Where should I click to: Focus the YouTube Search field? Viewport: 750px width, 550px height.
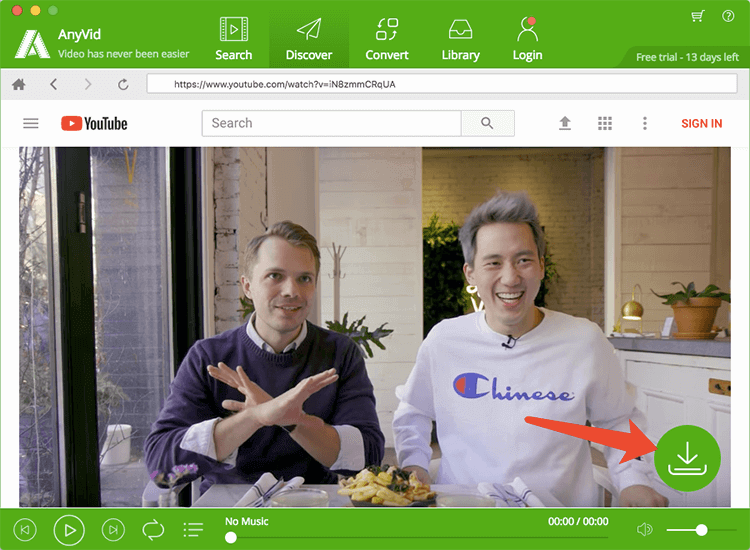331,123
